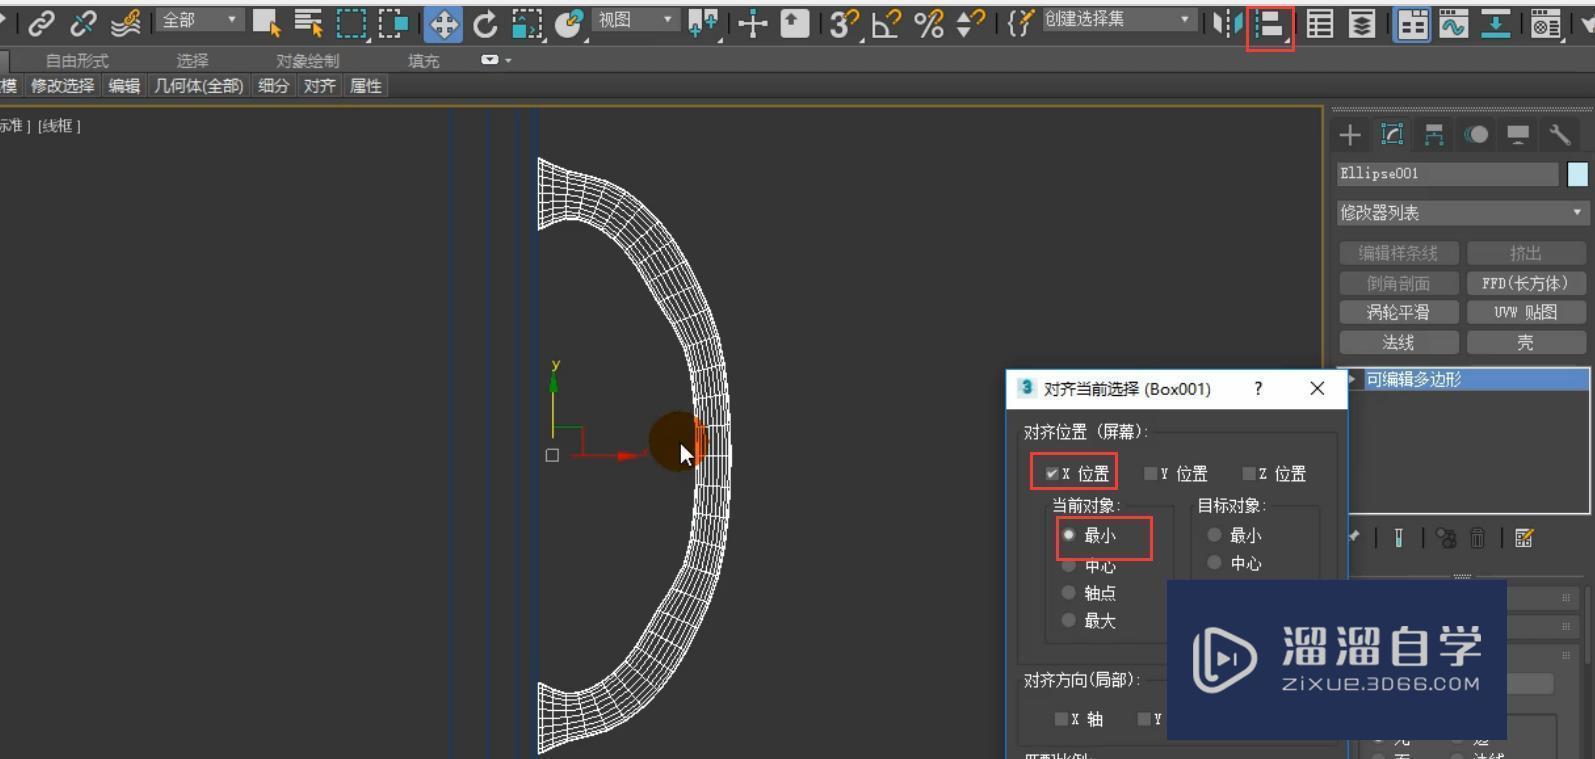Screen dimensions: 1595x759
Task: Toggle the Angle Snap icon
Action: click(886, 23)
